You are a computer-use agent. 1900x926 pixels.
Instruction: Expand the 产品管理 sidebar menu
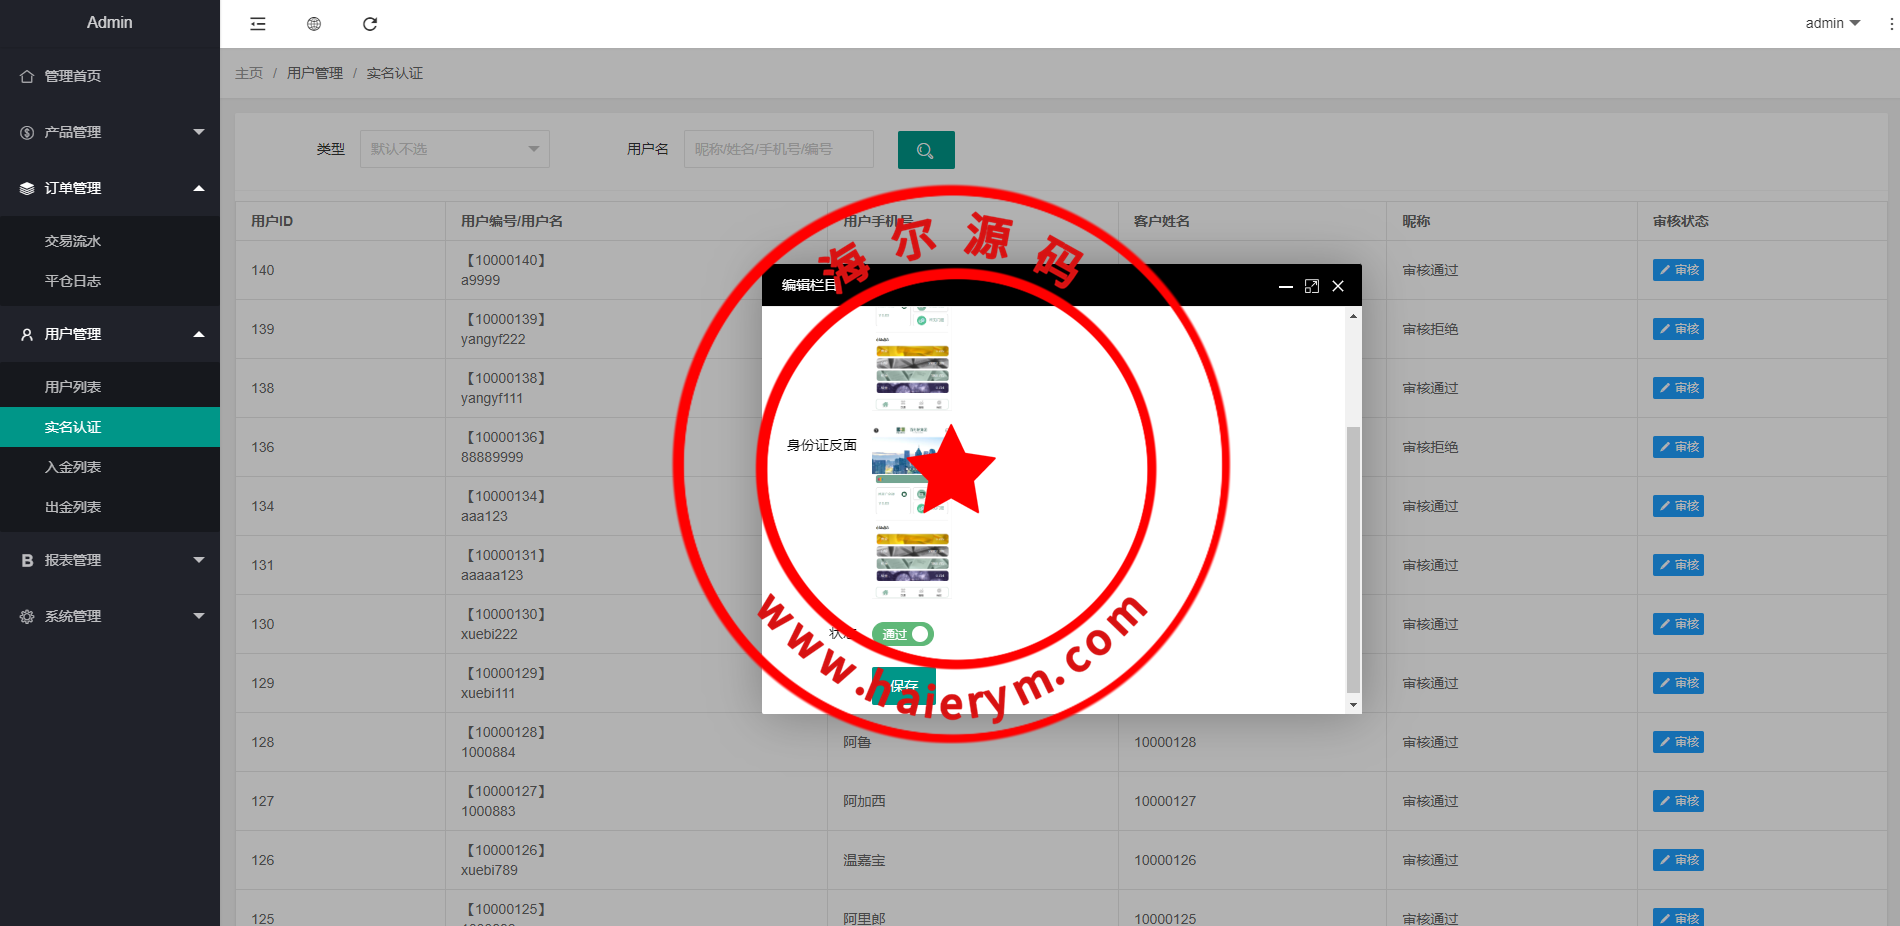[110, 132]
